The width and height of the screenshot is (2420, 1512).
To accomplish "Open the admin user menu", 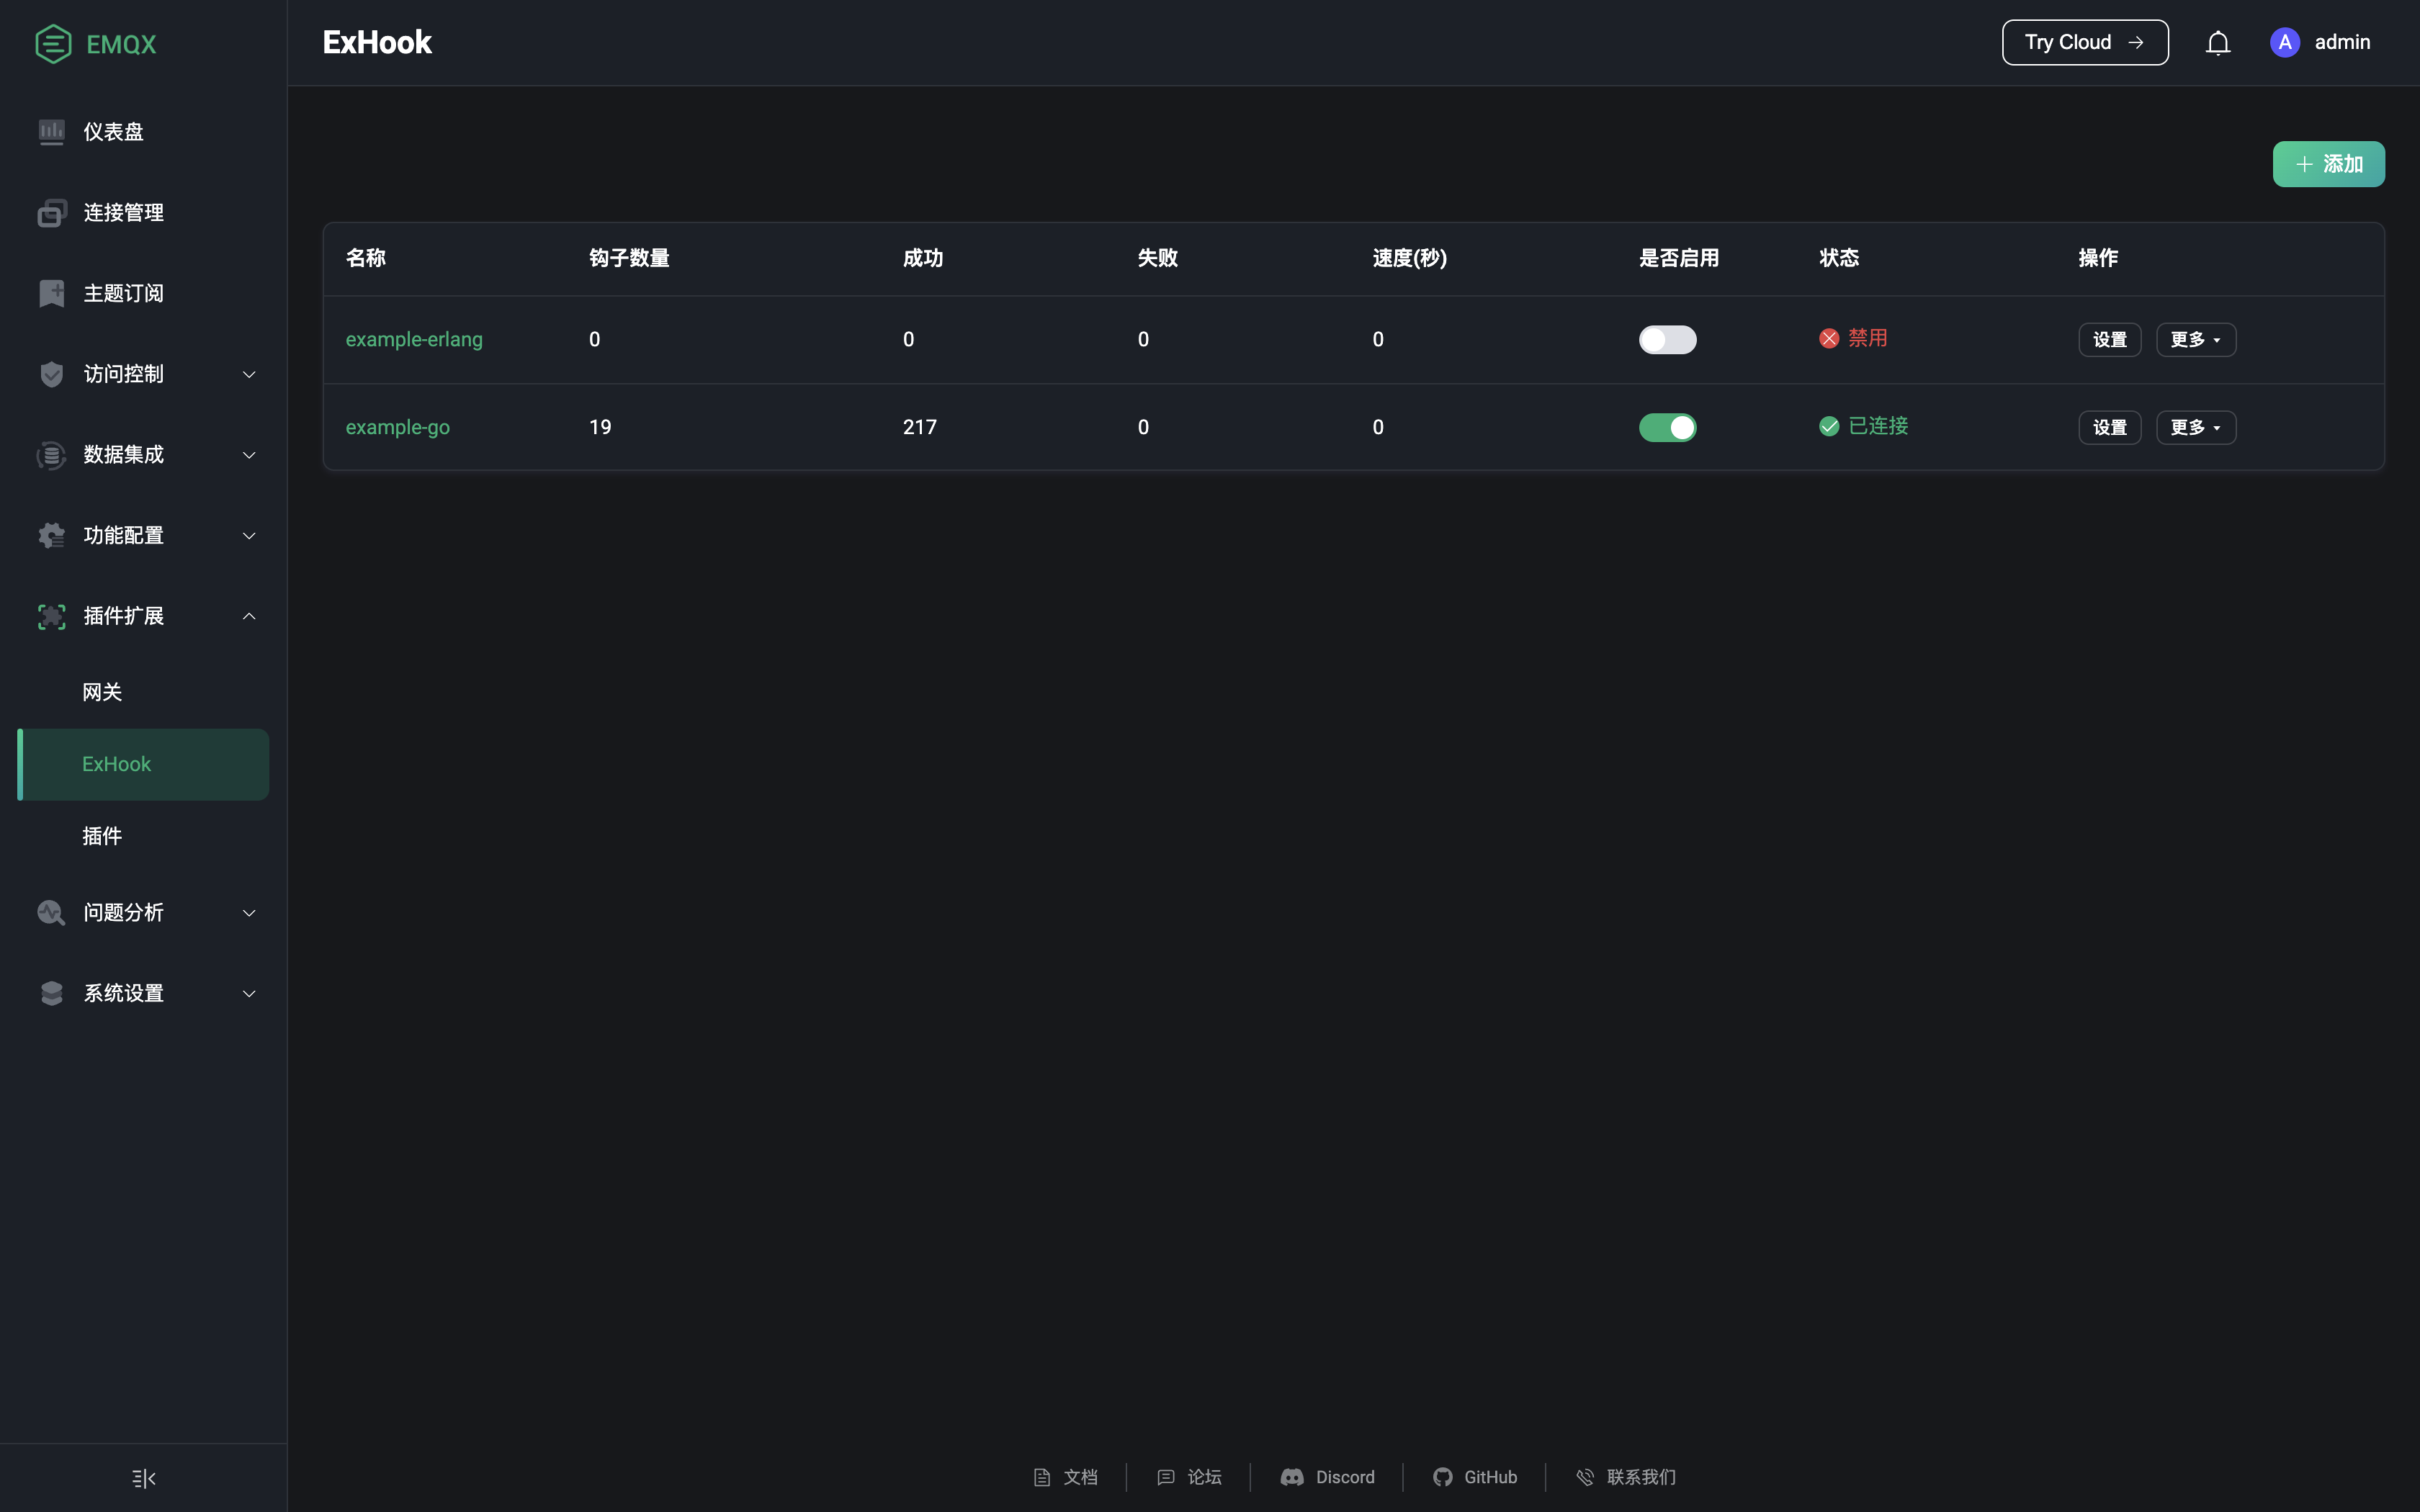I will click(x=2320, y=42).
